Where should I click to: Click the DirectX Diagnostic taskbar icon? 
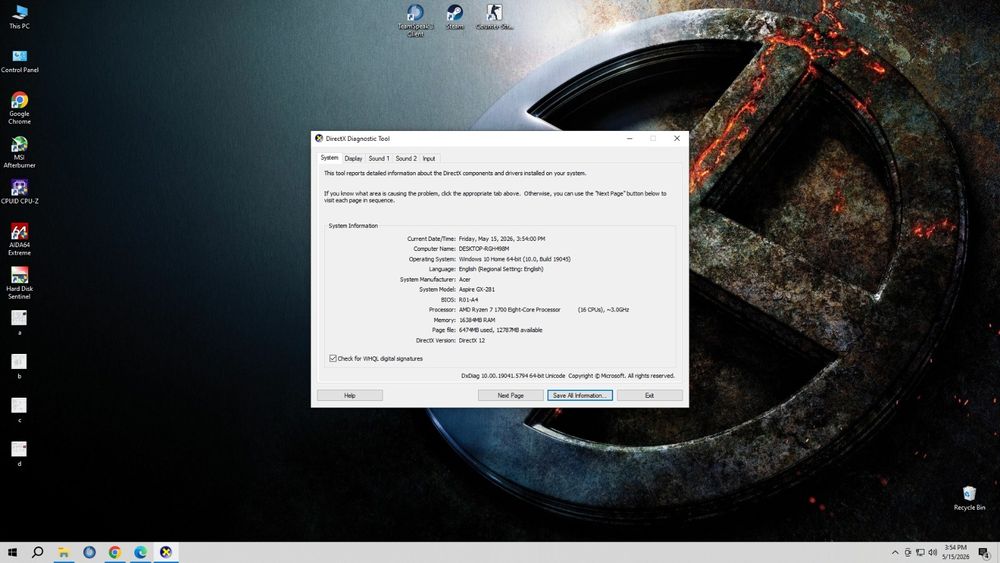[x=166, y=552]
